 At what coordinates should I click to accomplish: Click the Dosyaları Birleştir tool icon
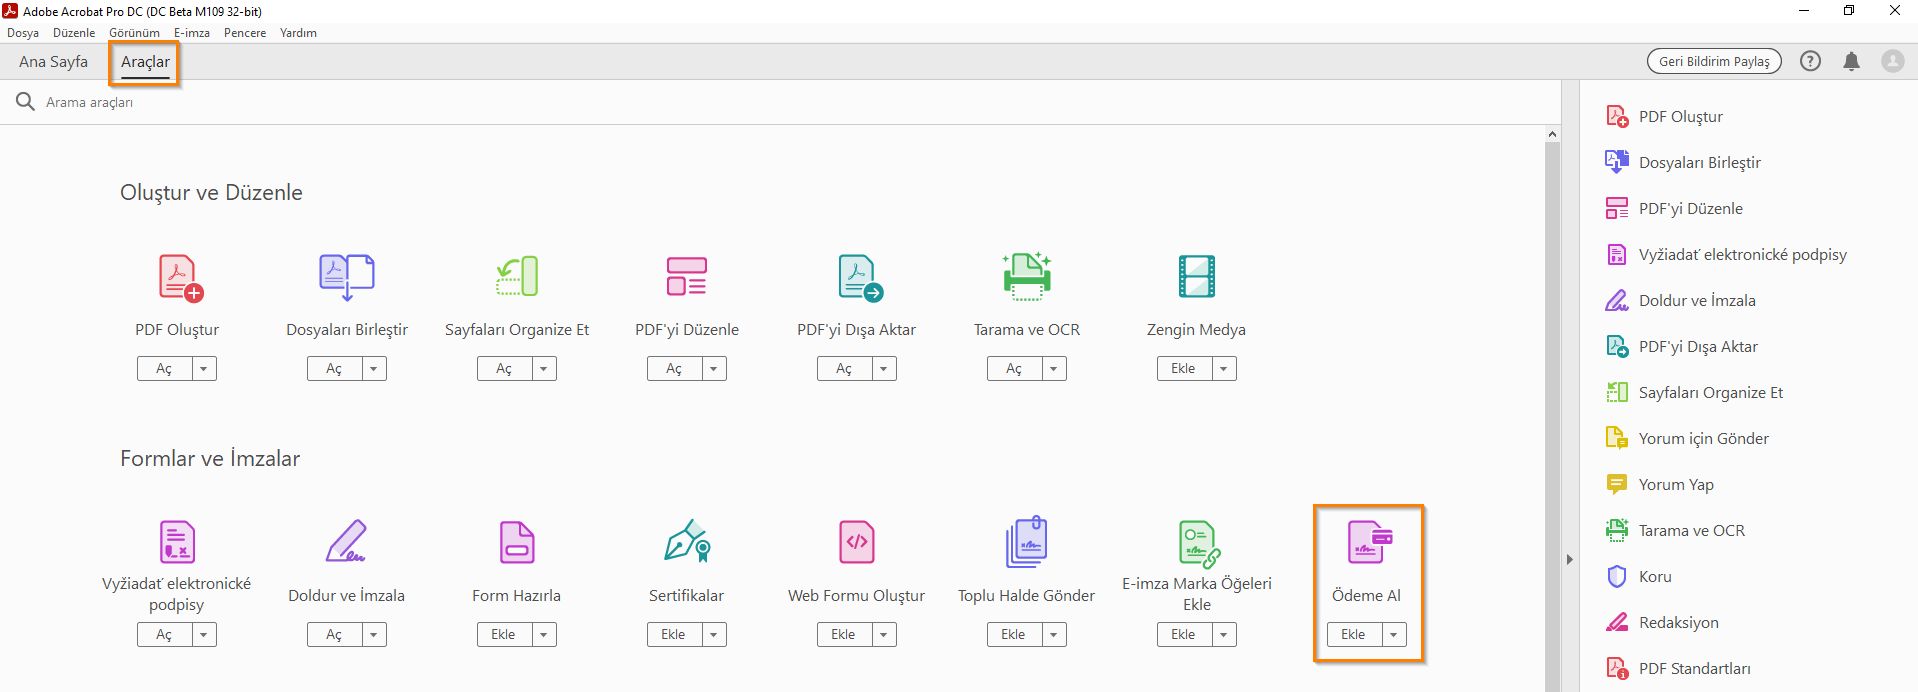[346, 277]
